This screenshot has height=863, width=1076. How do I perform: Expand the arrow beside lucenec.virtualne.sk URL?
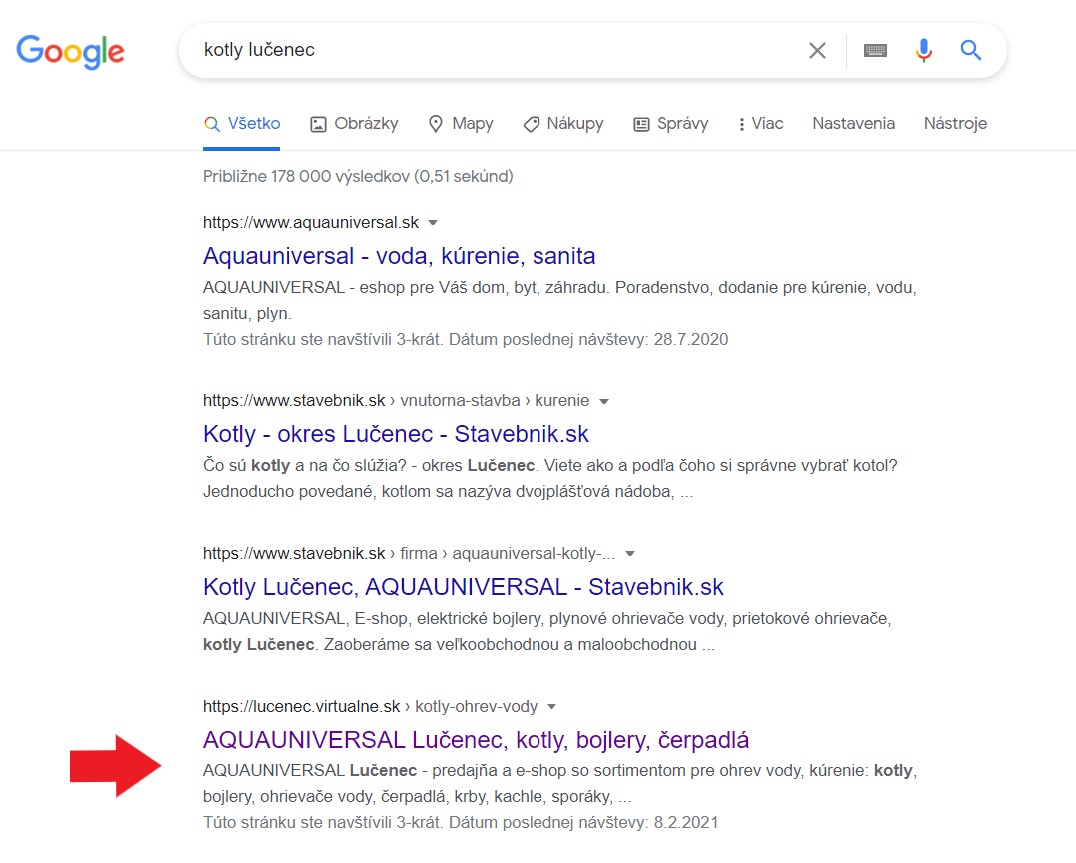coord(551,707)
